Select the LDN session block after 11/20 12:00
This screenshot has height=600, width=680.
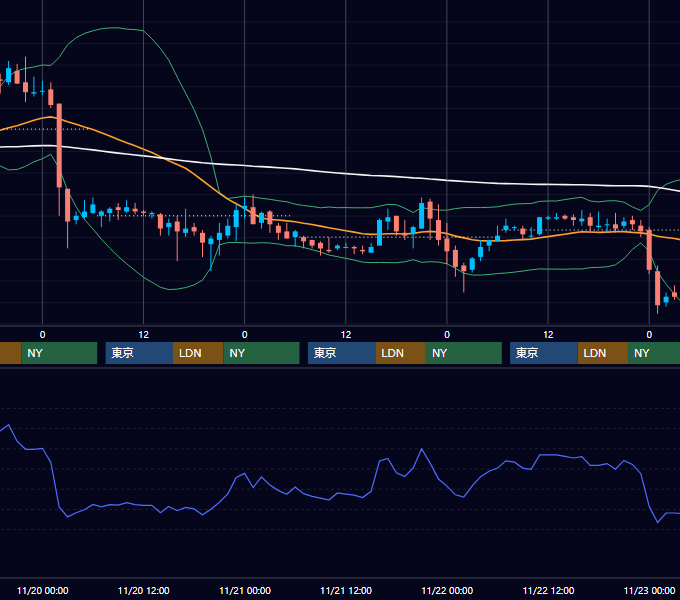click(198, 353)
